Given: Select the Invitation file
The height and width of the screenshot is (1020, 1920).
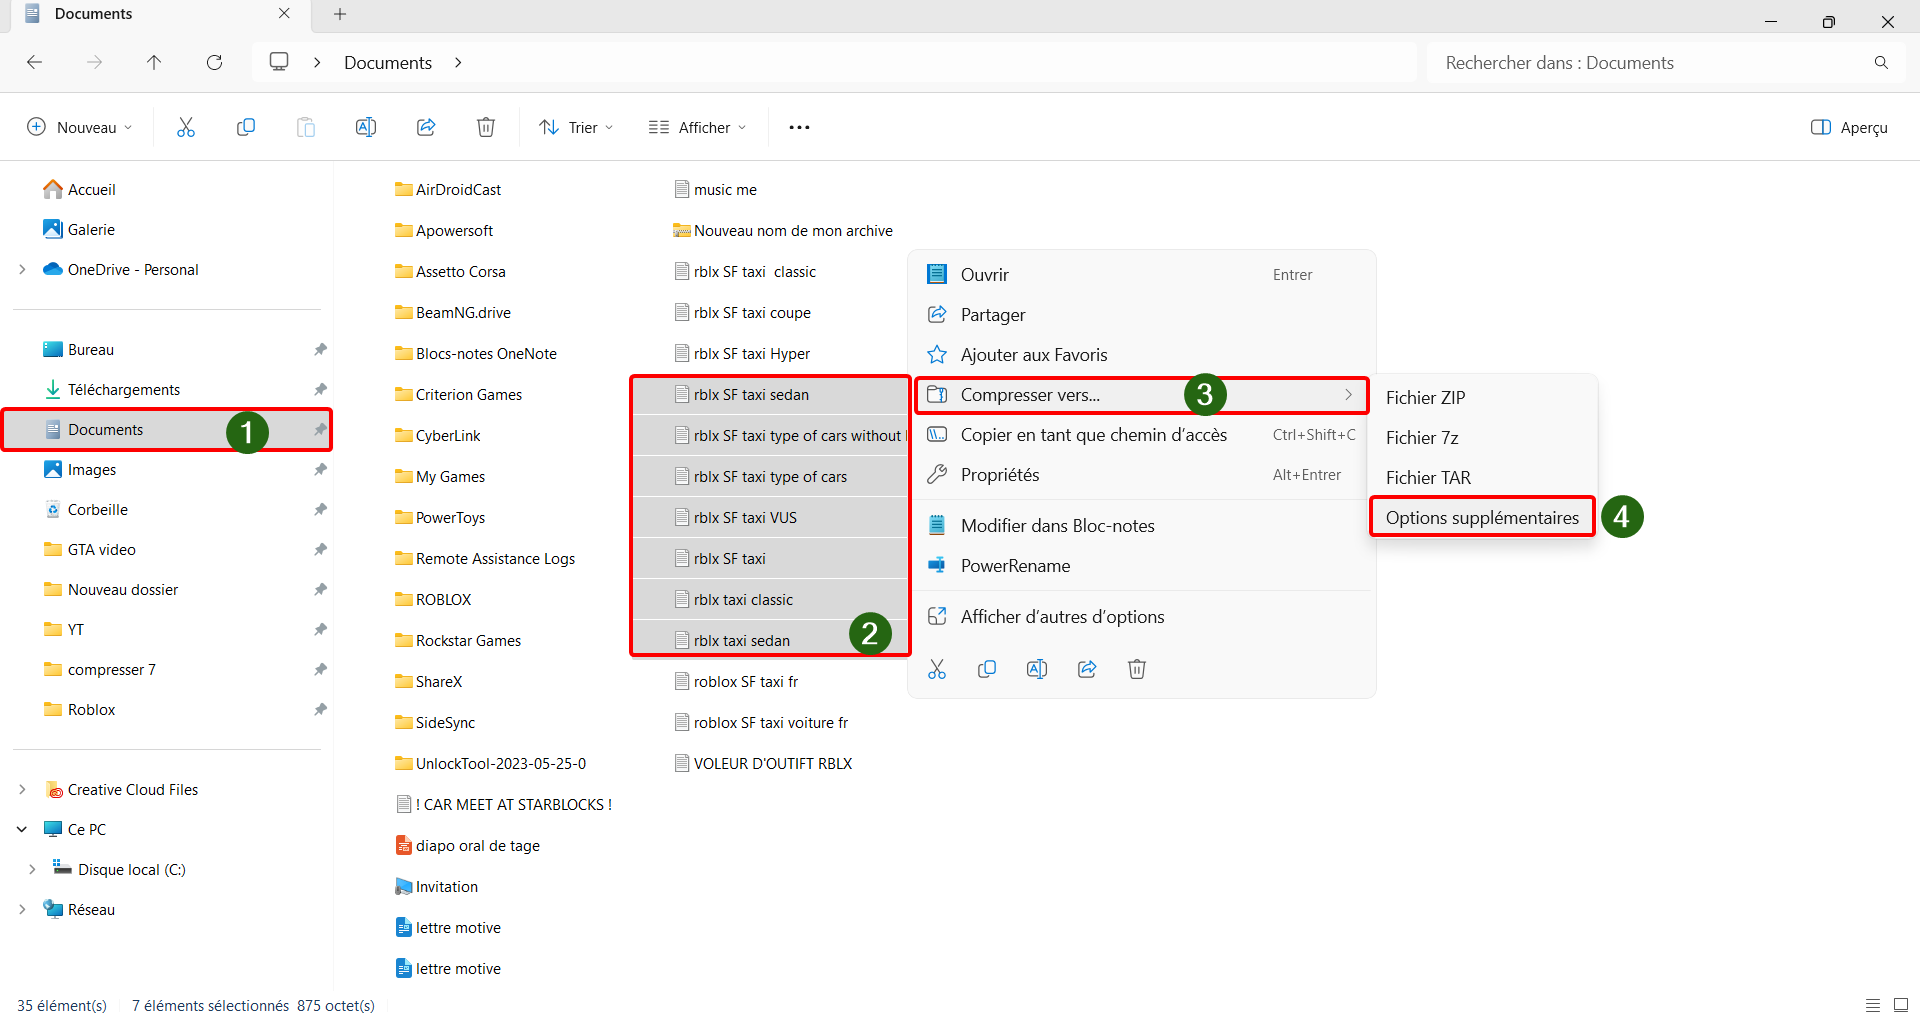Looking at the screenshot, I should pos(437,886).
